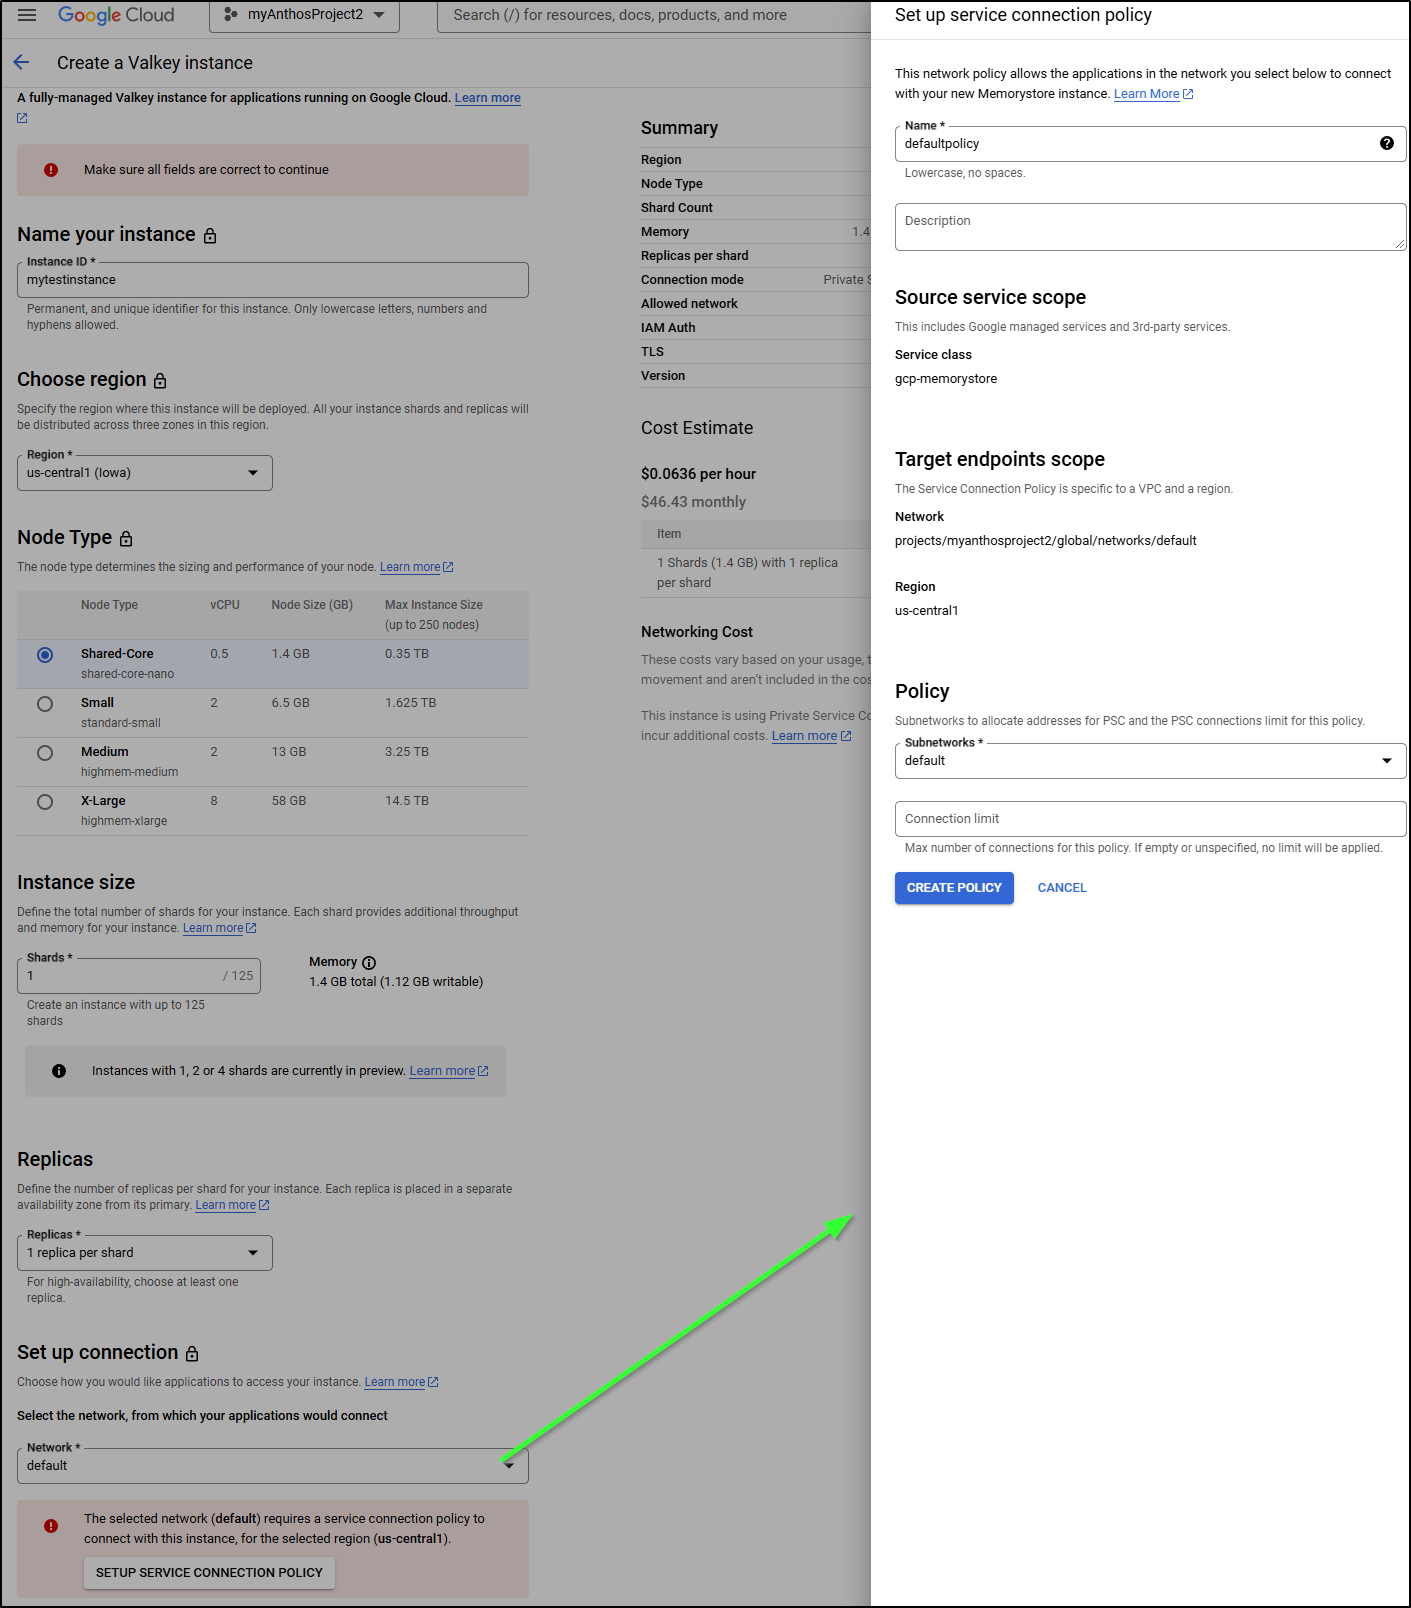Viewport: 1411px width, 1608px height.
Task: Click the 'shared-core-nano' label
Action: (x=127, y=674)
